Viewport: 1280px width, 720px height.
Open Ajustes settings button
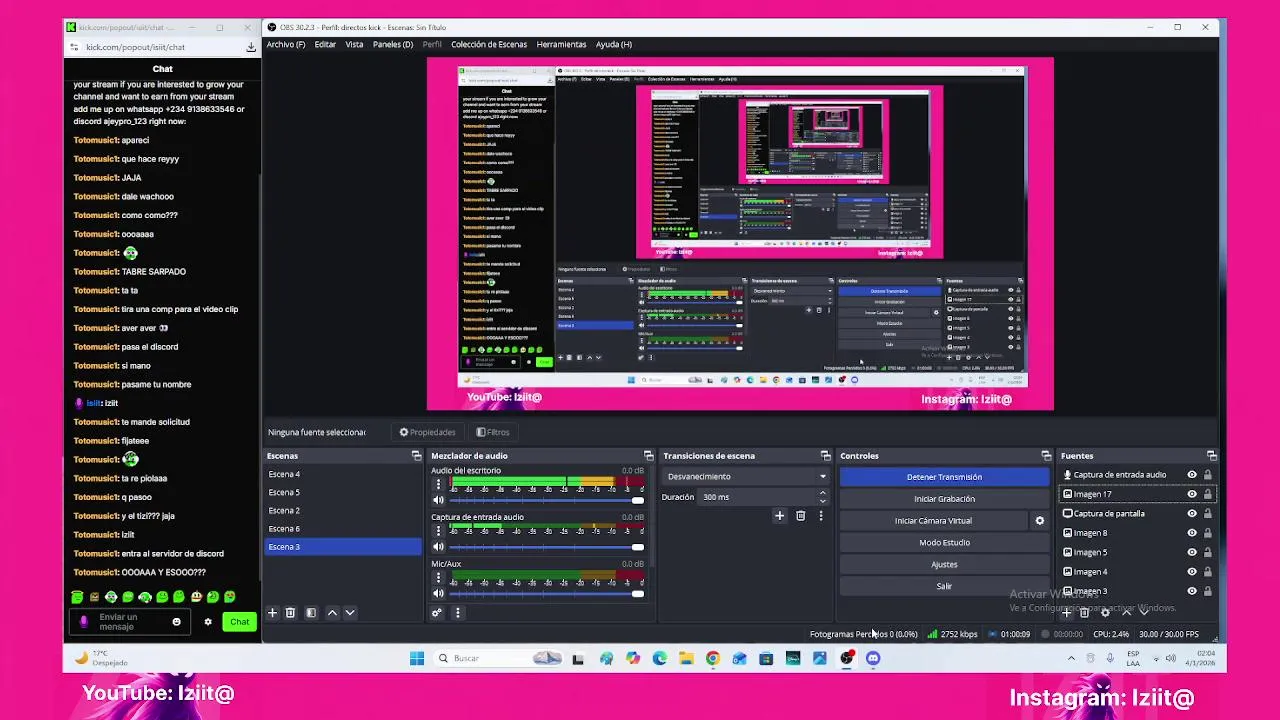944,565
